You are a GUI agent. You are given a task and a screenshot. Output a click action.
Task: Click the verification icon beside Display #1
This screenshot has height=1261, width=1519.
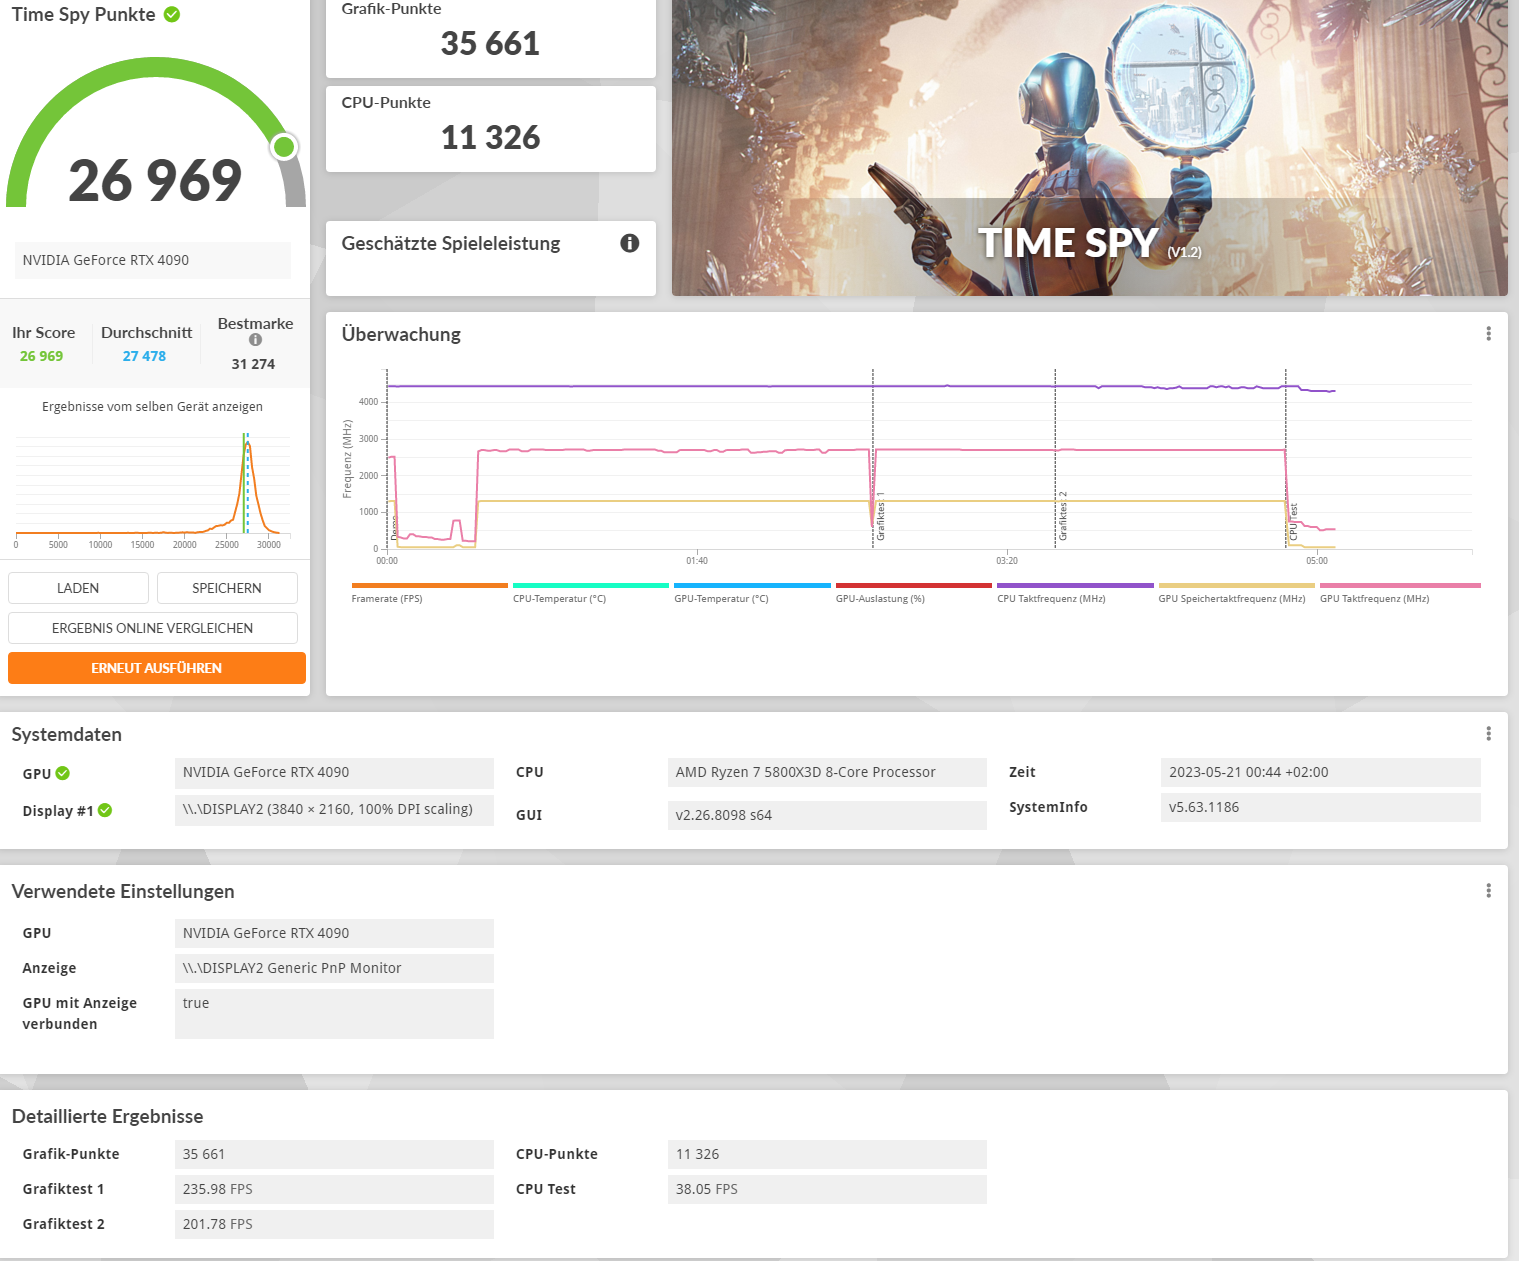[x=105, y=810]
